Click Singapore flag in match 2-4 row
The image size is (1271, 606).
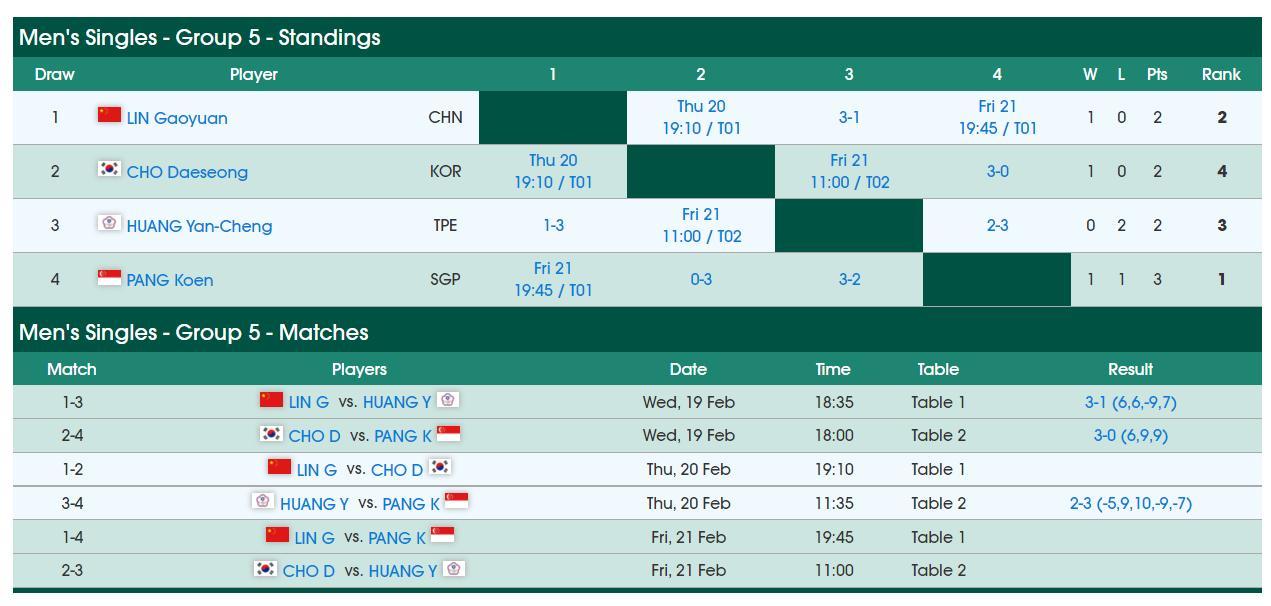(x=449, y=433)
